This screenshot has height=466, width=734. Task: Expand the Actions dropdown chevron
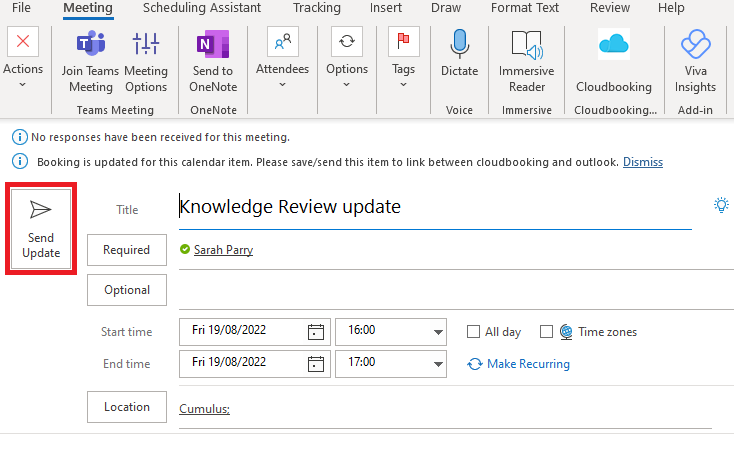[x=22, y=85]
